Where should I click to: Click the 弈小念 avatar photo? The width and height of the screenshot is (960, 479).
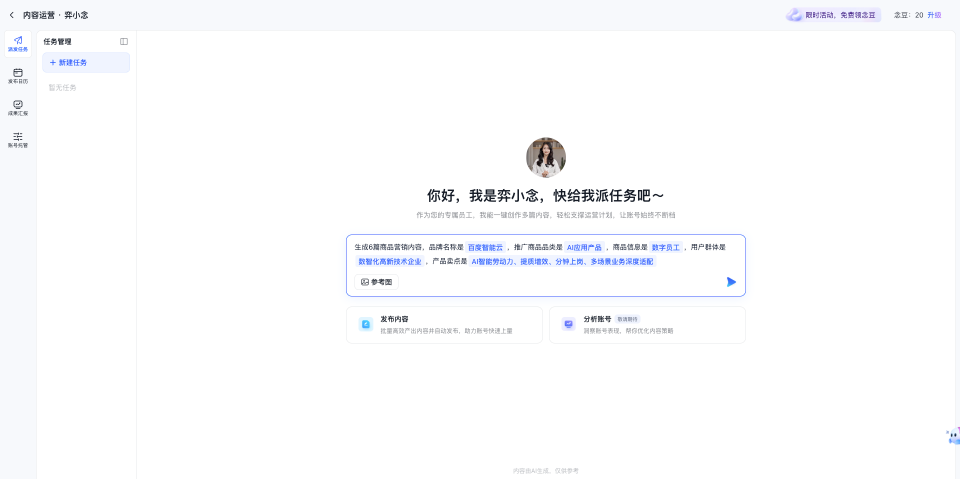[x=546, y=158]
